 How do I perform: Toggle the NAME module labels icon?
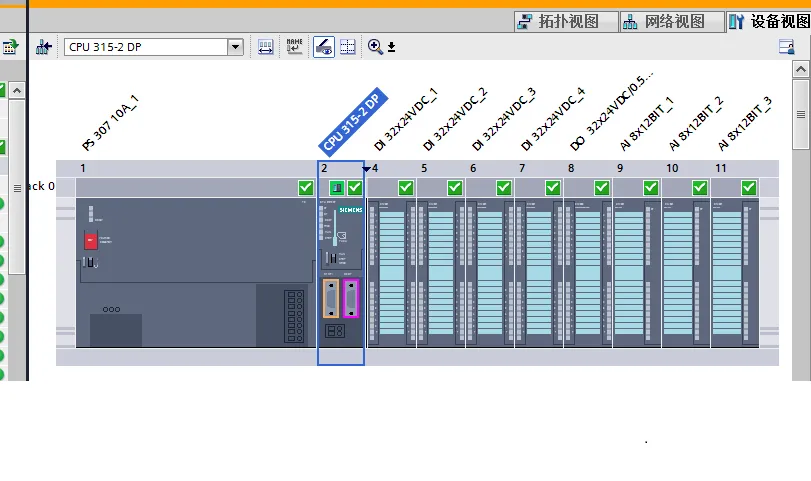click(x=294, y=47)
